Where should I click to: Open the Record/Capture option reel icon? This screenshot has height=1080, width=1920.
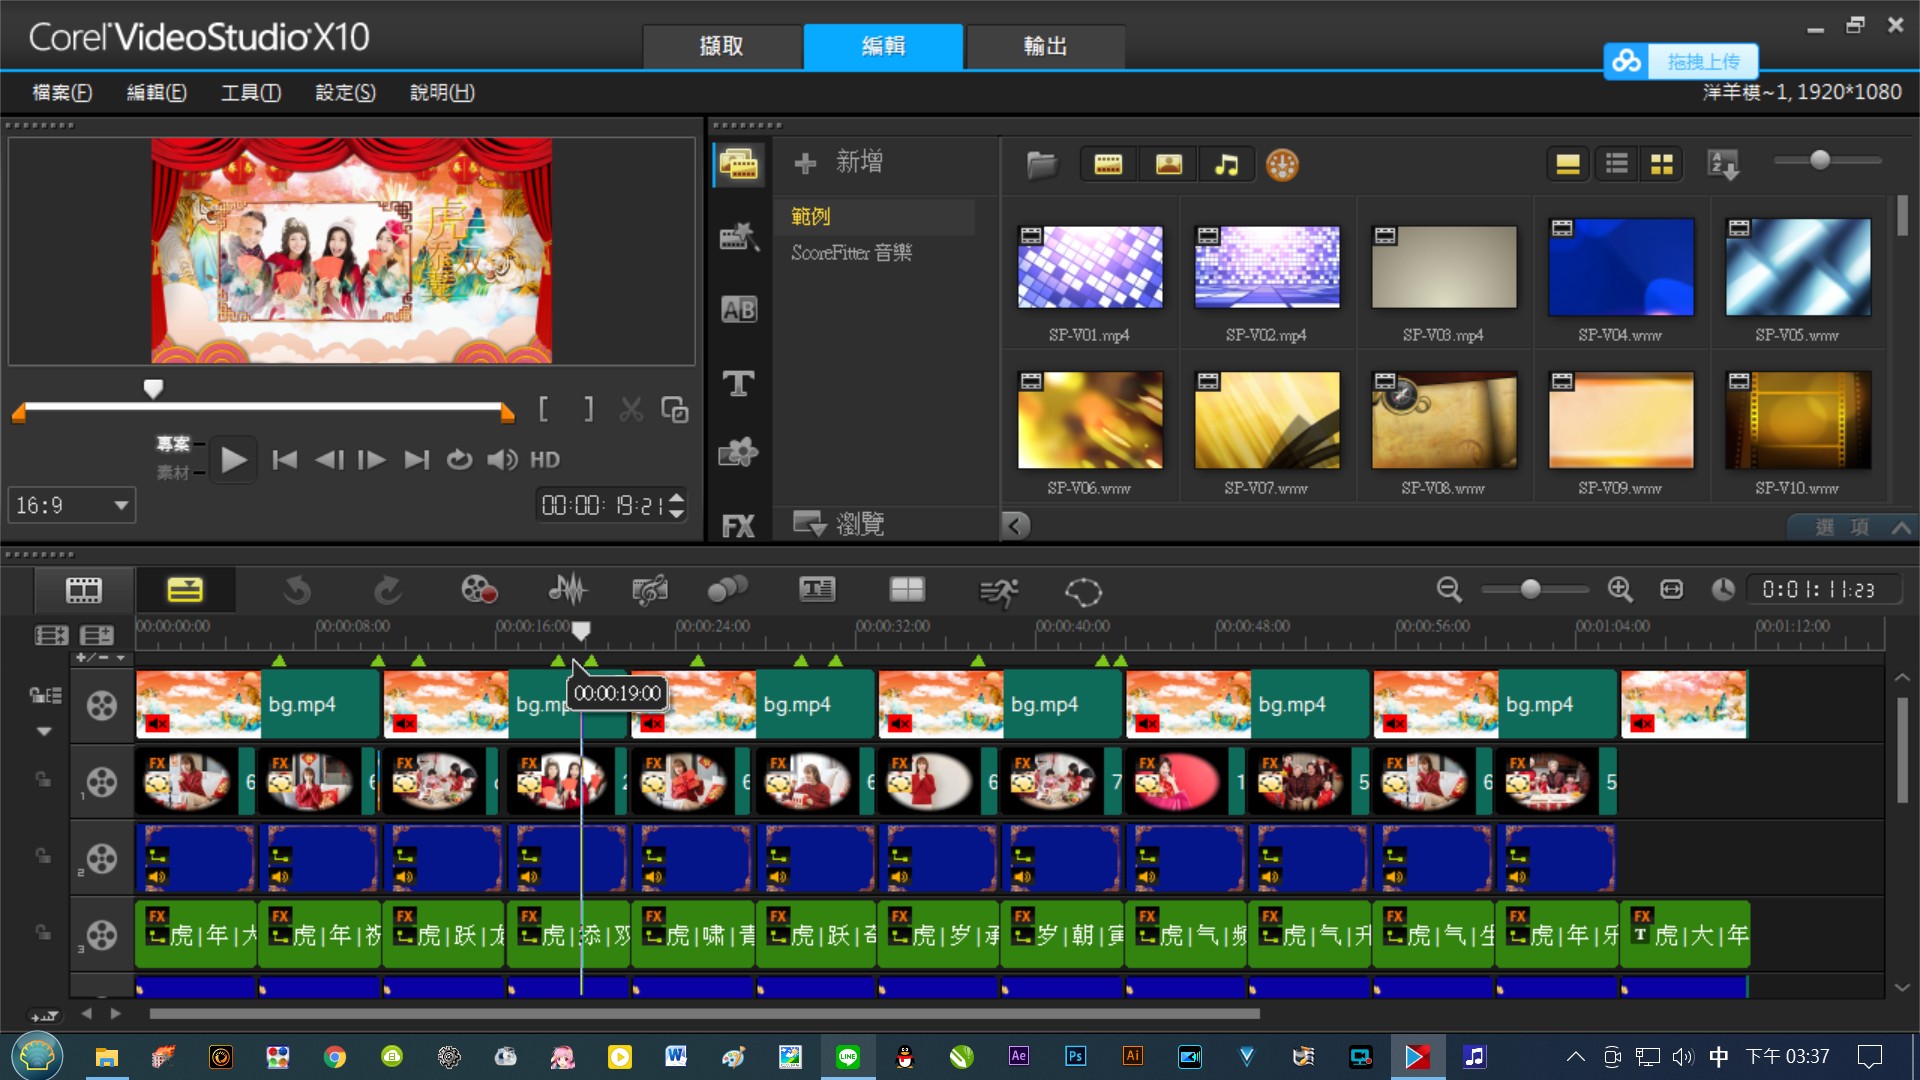(479, 590)
